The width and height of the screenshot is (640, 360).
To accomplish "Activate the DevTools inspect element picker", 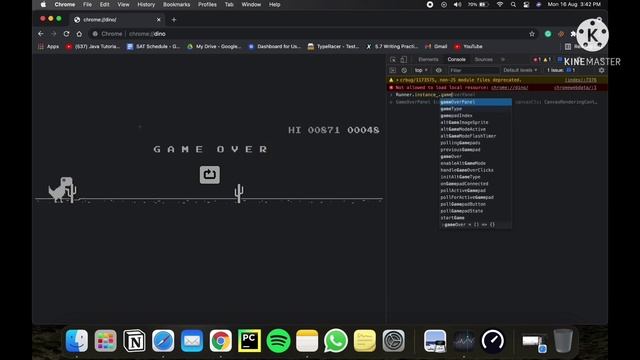I will pos(393,60).
